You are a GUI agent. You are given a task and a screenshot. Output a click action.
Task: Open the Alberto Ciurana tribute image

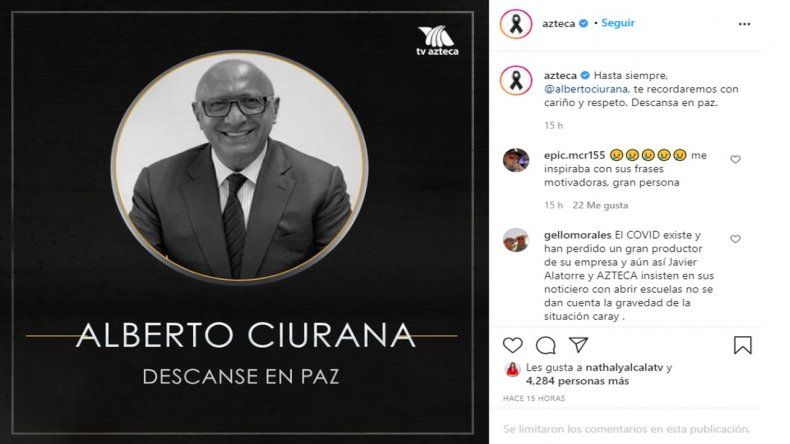point(243,222)
